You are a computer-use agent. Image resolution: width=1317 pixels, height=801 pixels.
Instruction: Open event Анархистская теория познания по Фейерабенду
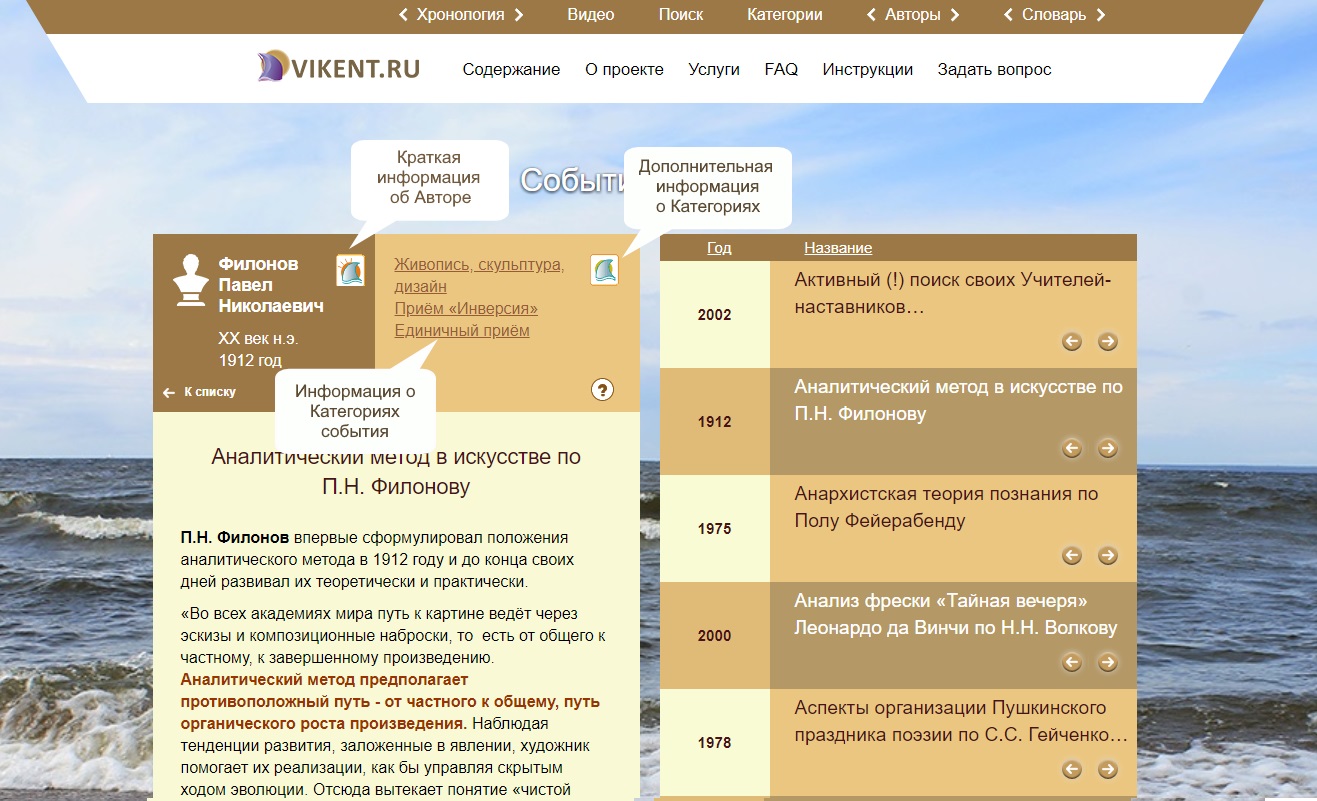pyautogui.click(x=946, y=507)
